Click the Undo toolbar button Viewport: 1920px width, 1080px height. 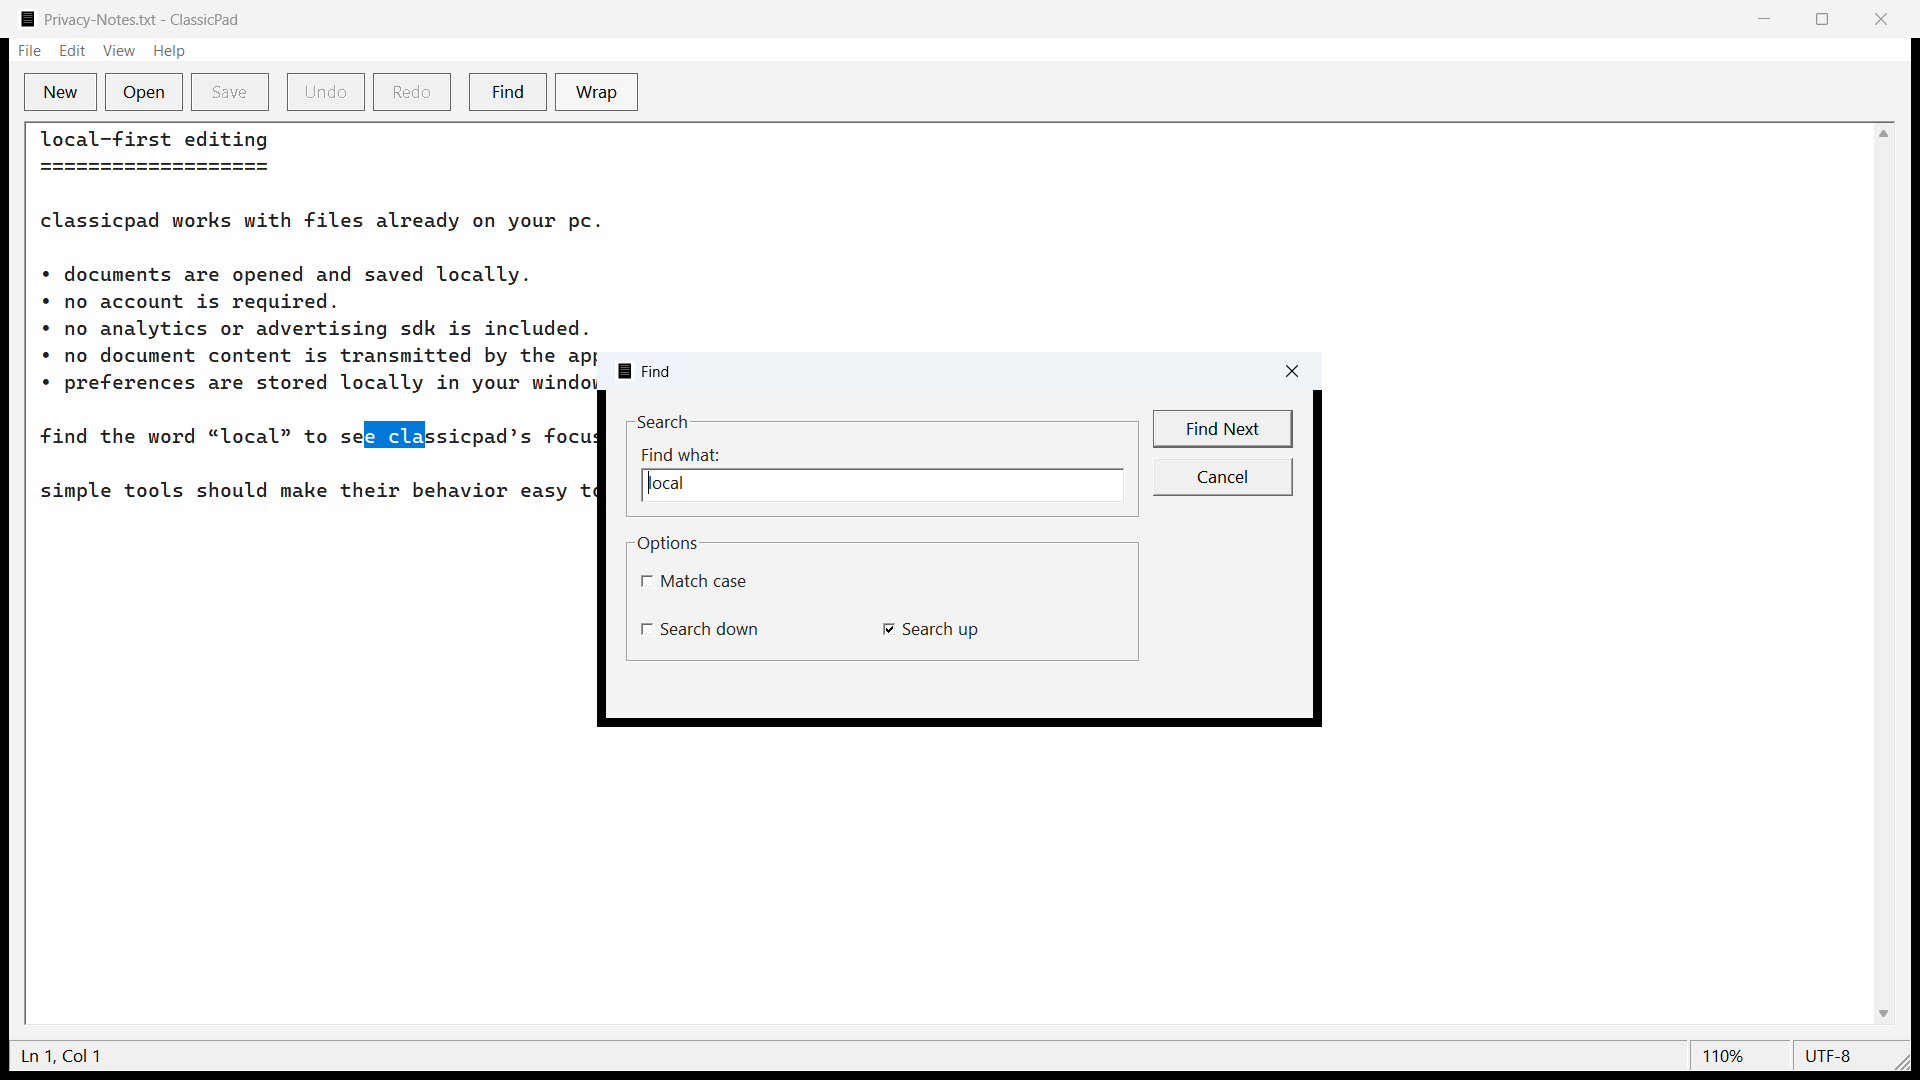[326, 92]
